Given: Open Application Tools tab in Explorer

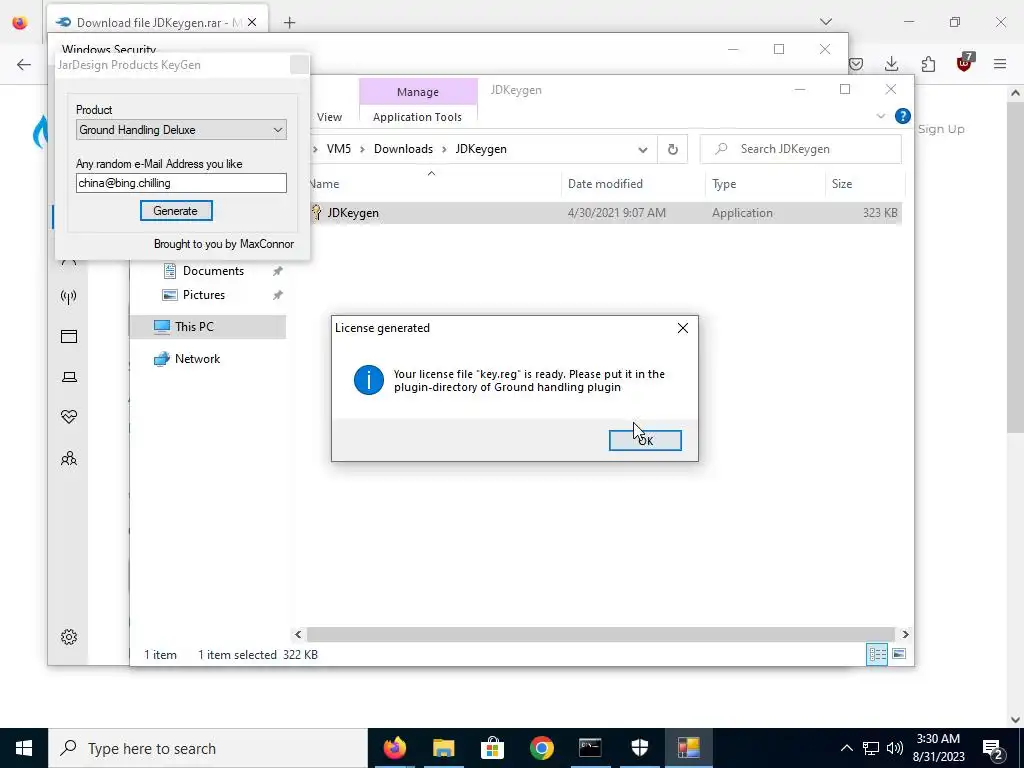Looking at the screenshot, I should 417,117.
